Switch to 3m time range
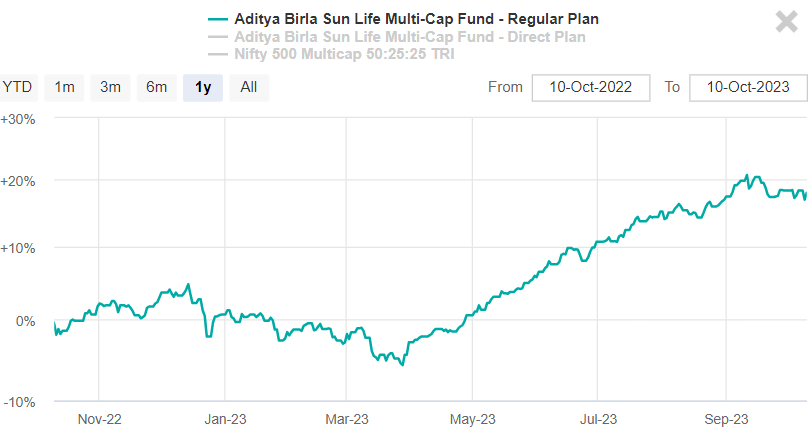The width and height of the screenshot is (810, 430). pyautogui.click(x=110, y=87)
